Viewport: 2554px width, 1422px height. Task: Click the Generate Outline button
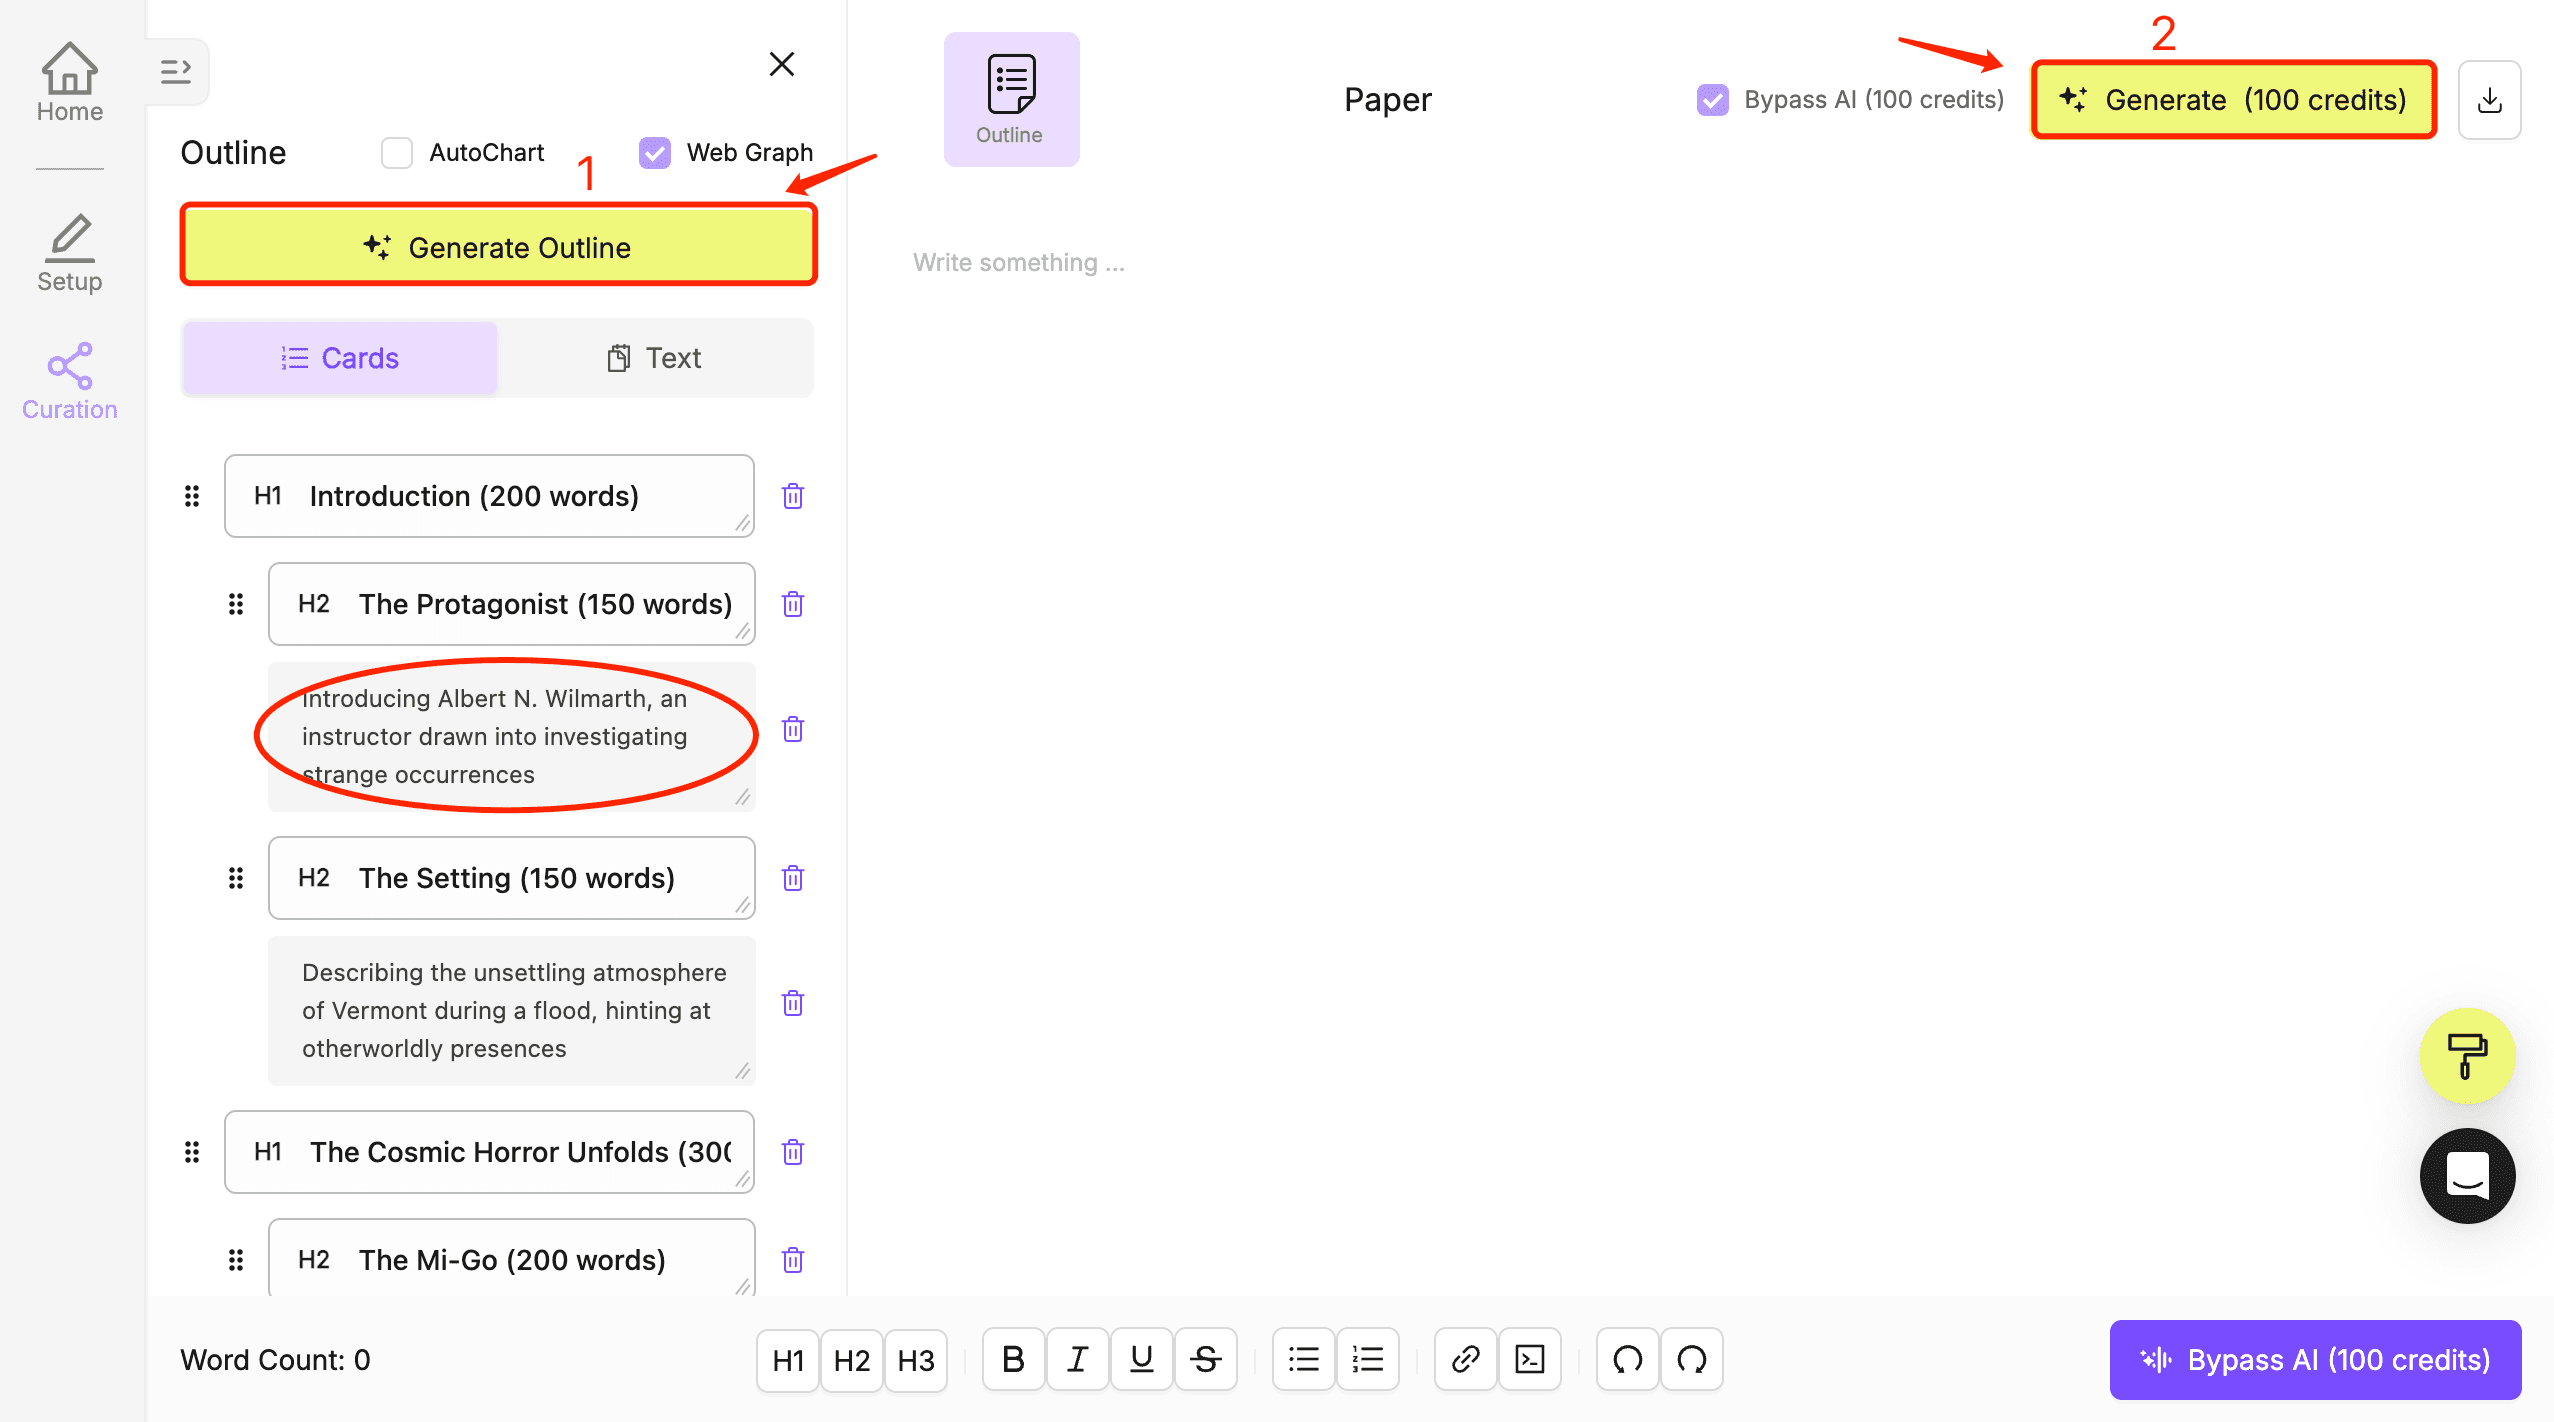pos(498,247)
